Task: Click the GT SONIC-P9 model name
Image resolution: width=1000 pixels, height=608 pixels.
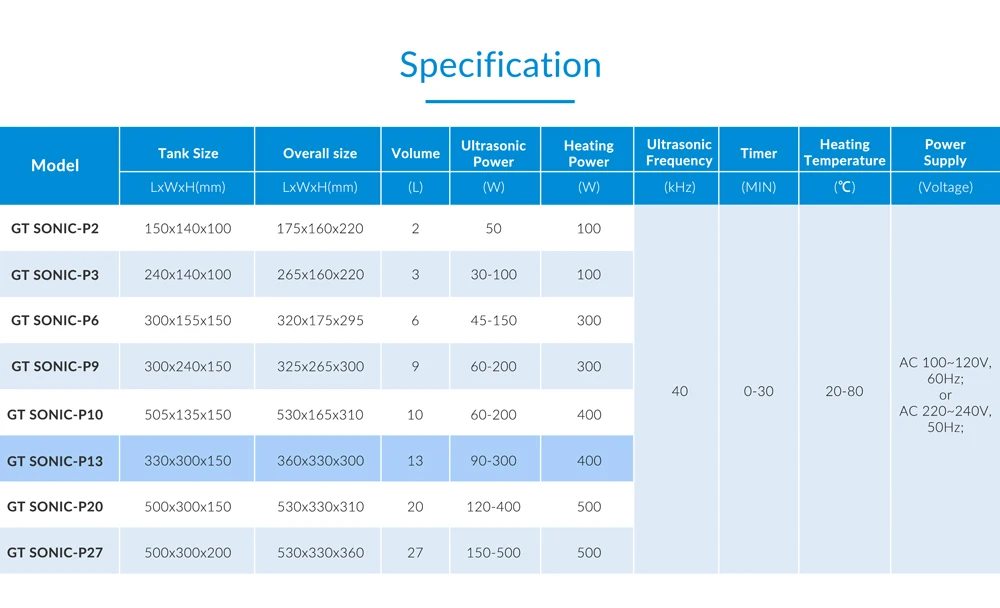Action: (x=55, y=366)
